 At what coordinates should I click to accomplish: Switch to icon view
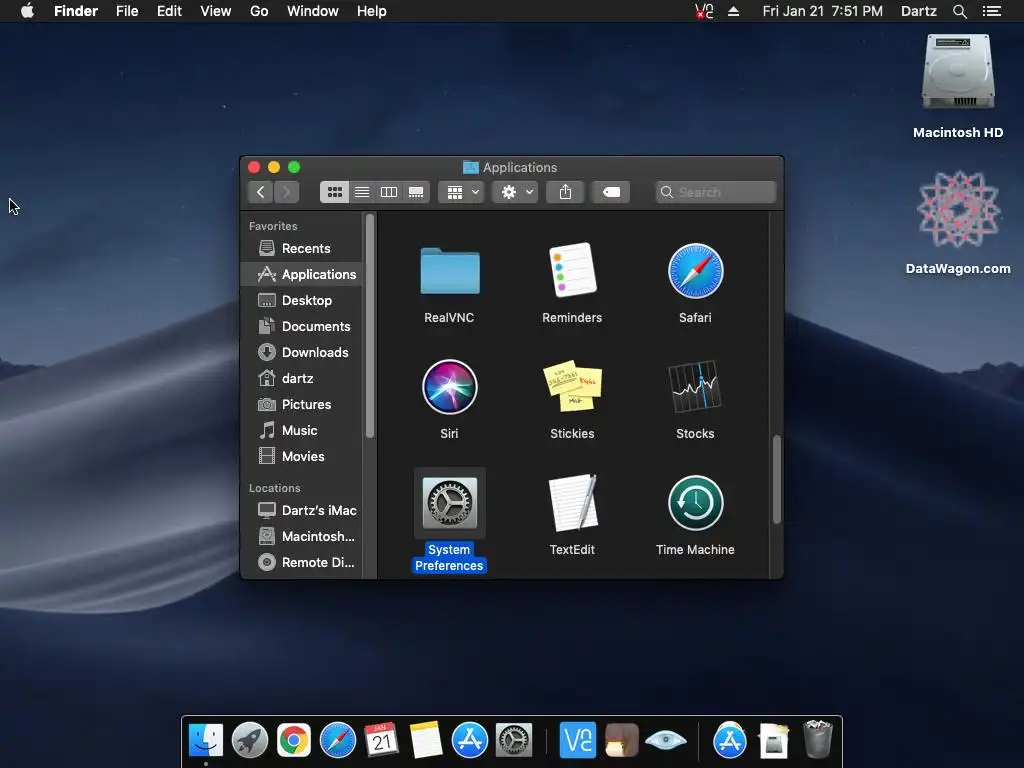(x=334, y=192)
